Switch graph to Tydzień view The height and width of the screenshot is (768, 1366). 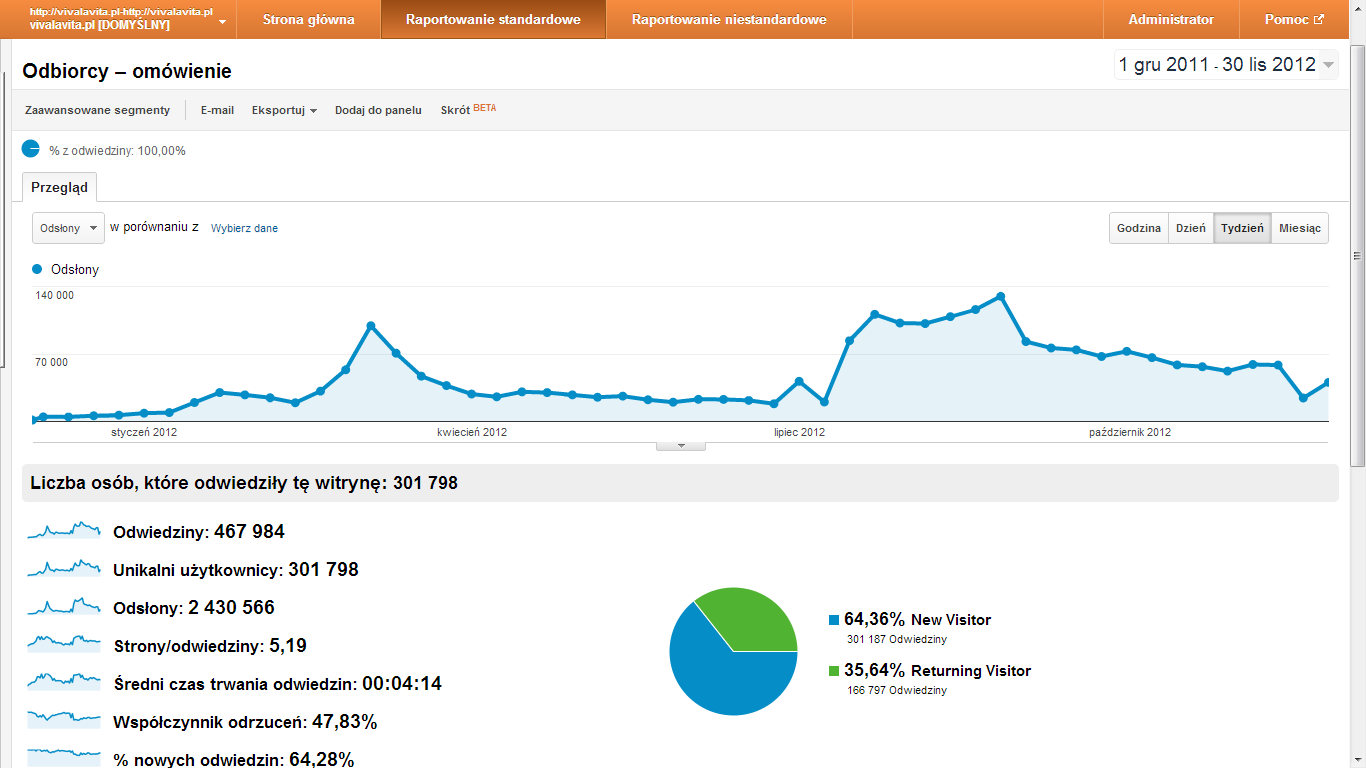point(1242,228)
